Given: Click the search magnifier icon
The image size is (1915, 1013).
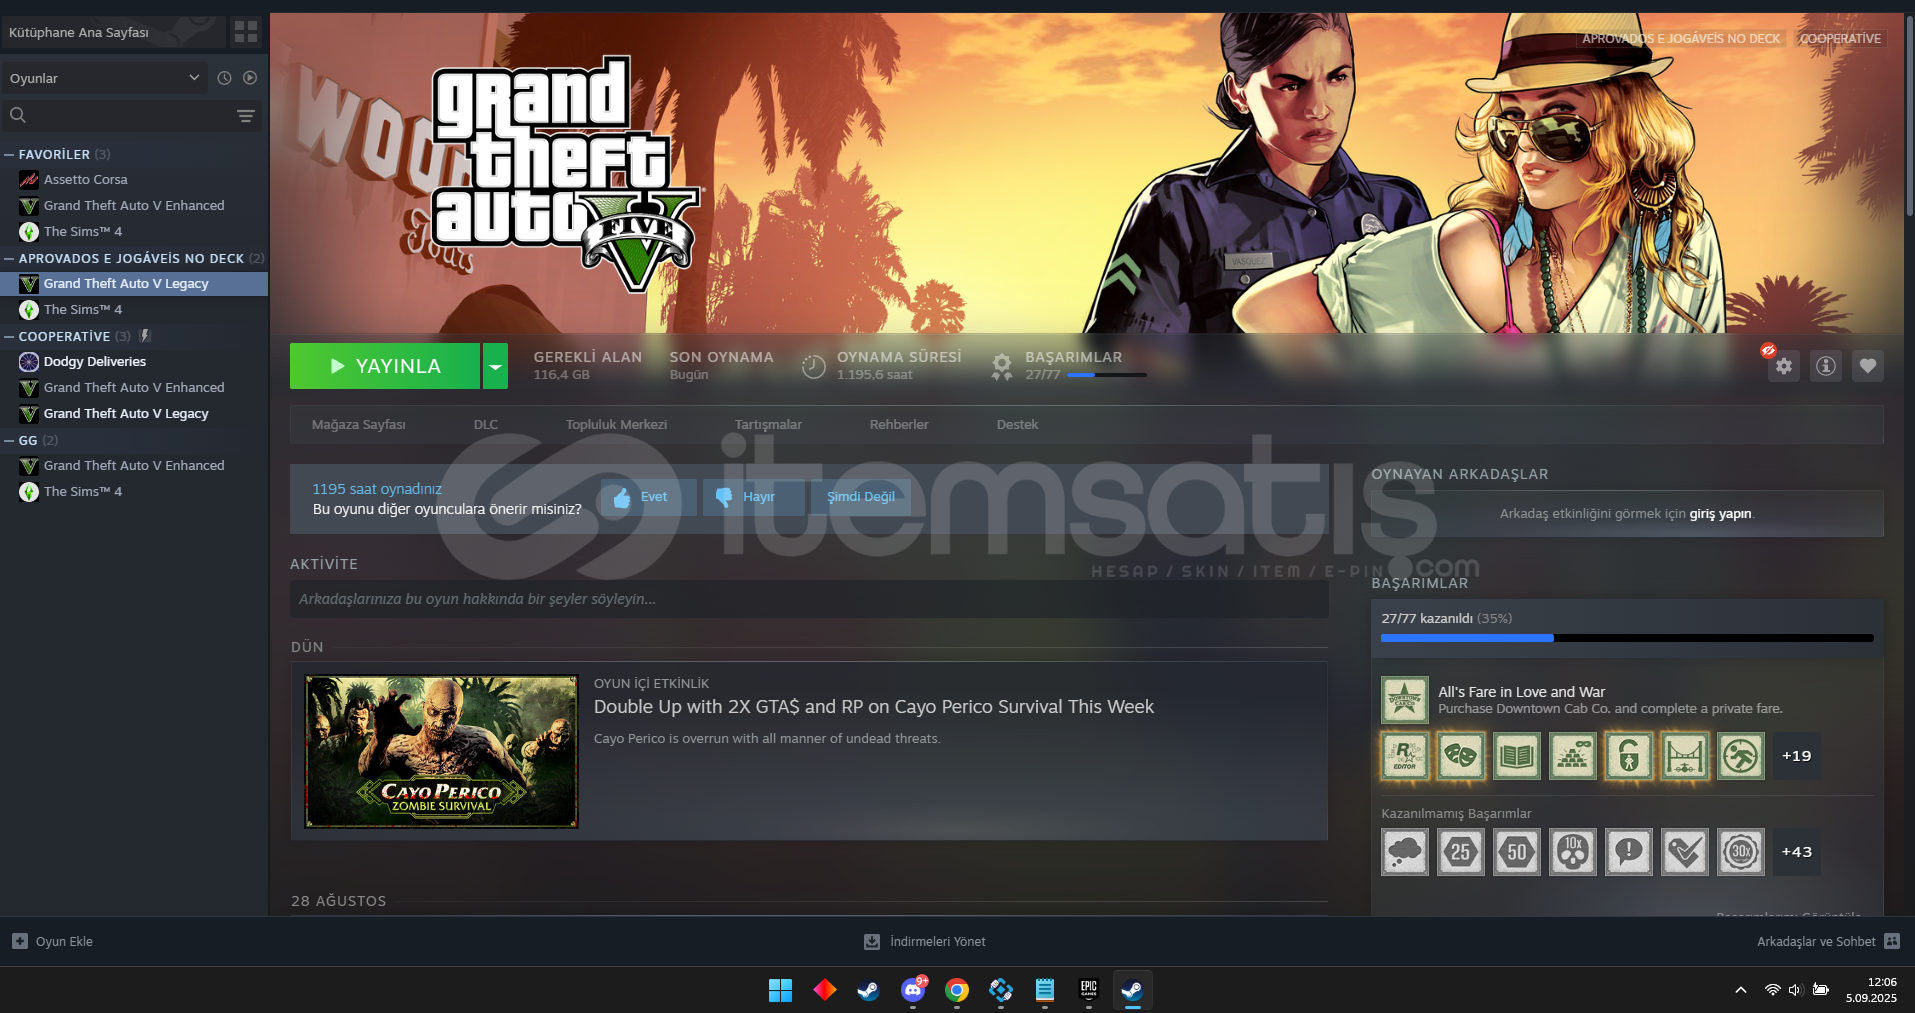Looking at the screenshot, I should click(x=18, y=115).
